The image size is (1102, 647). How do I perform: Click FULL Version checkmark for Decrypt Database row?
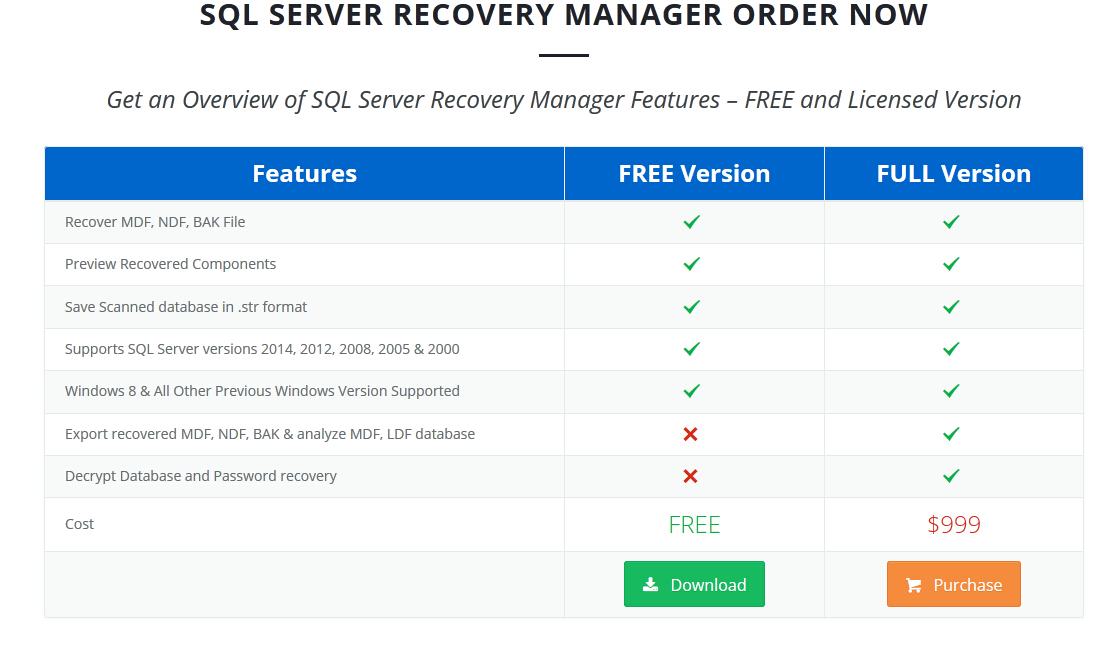(x=951, y=476)
